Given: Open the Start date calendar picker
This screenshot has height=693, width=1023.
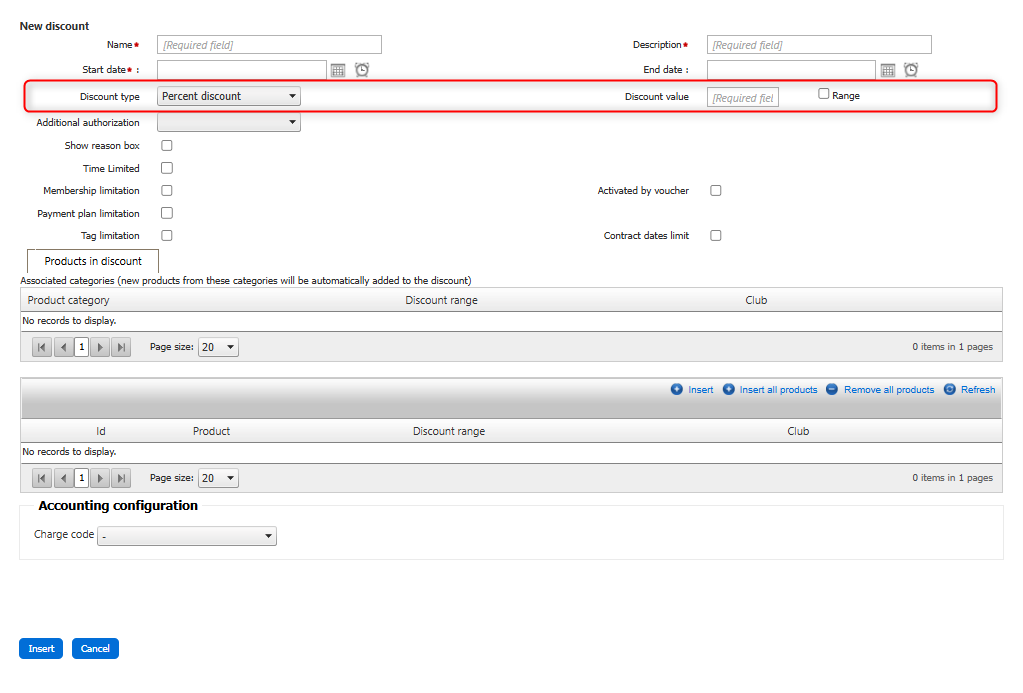Looking at the screenshot, I should (338, 70).
